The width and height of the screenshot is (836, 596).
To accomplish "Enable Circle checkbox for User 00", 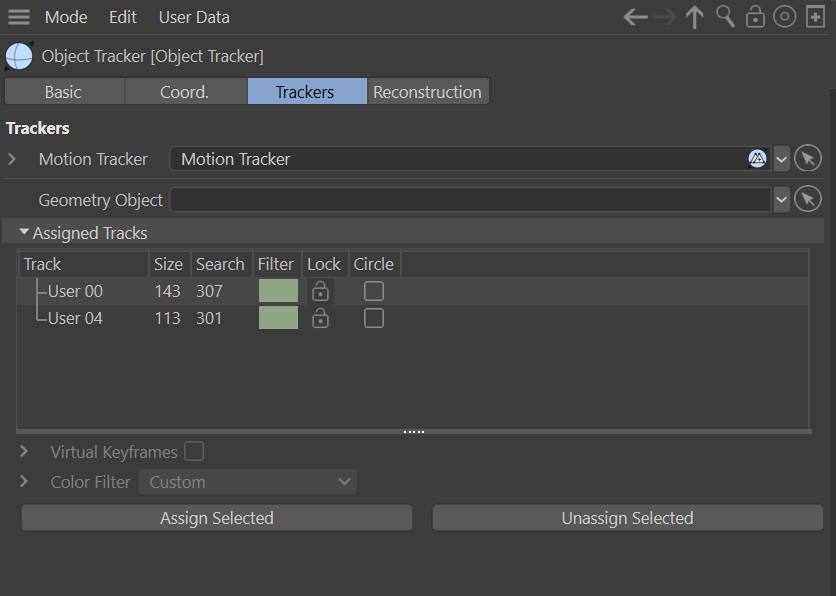I will tap(374, 291).
